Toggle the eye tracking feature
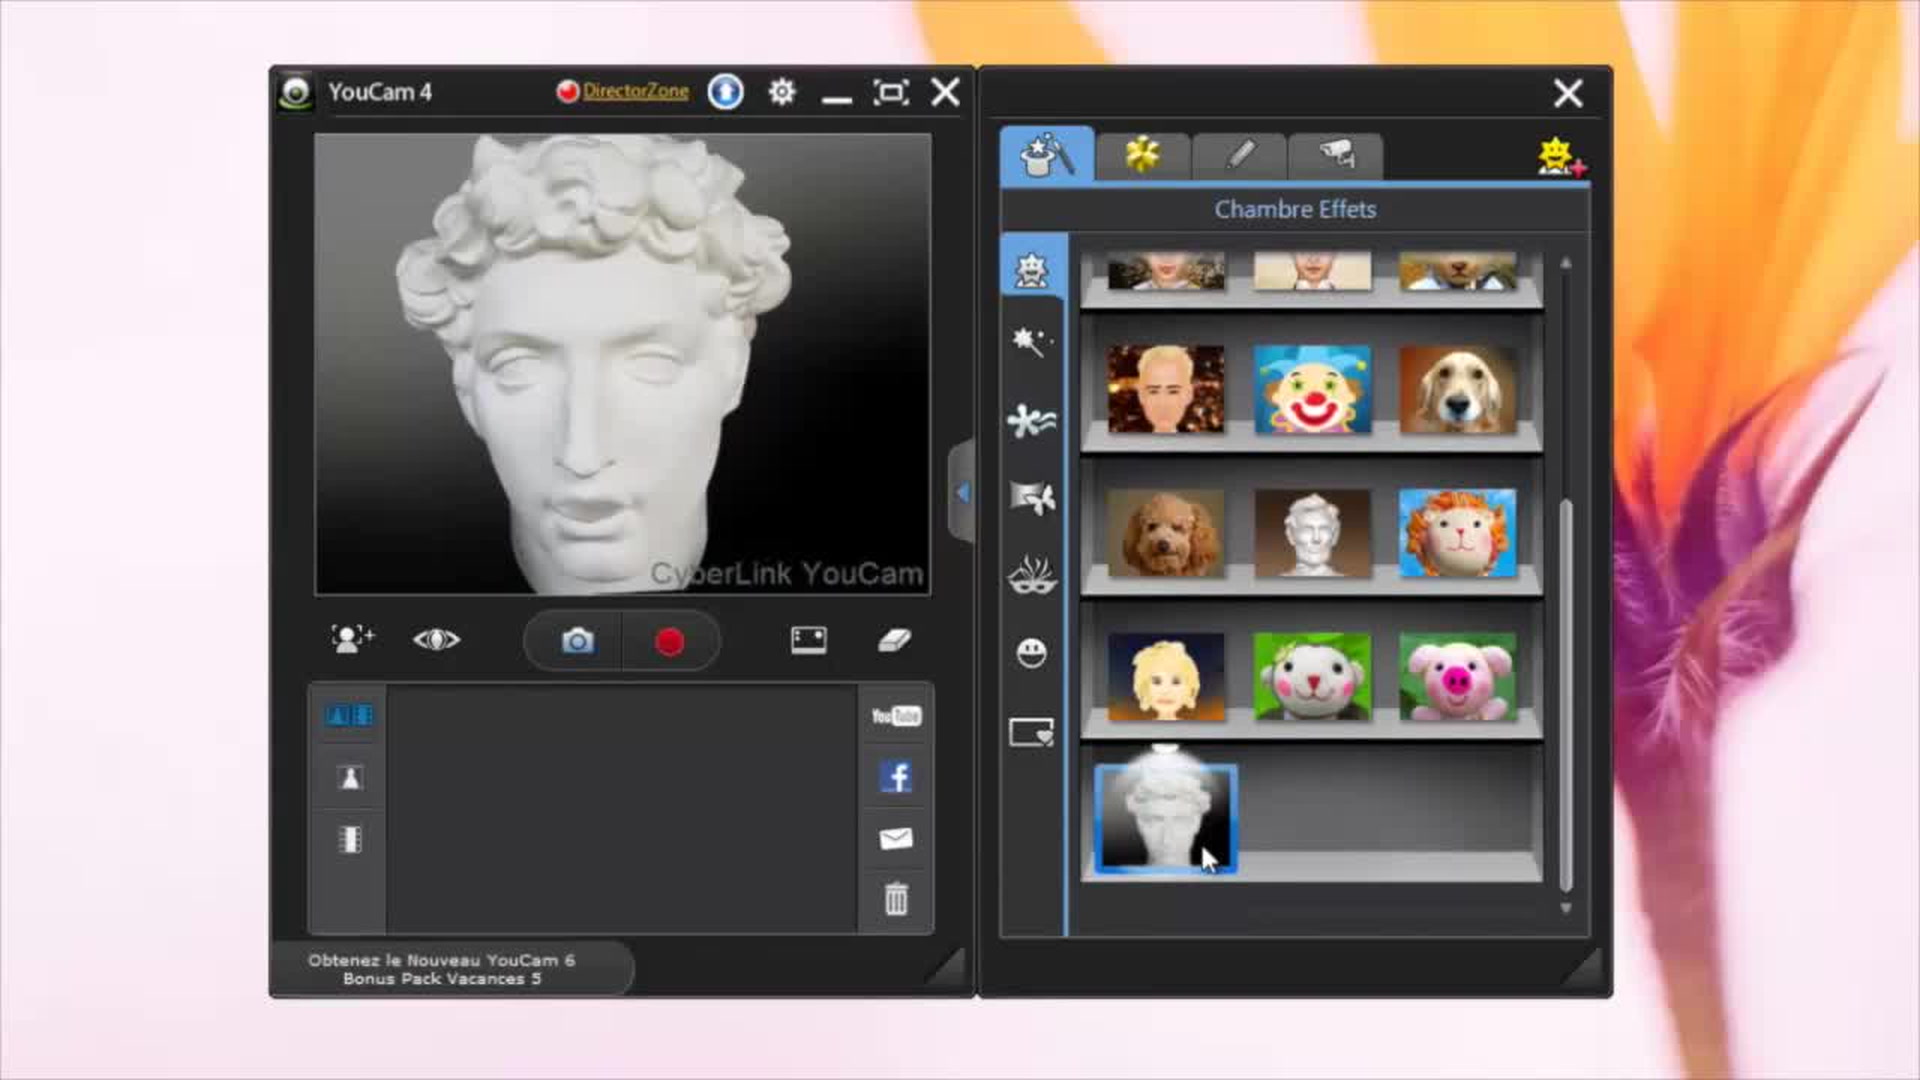This screenshot has height=1080, width=1920. (436, 640)
